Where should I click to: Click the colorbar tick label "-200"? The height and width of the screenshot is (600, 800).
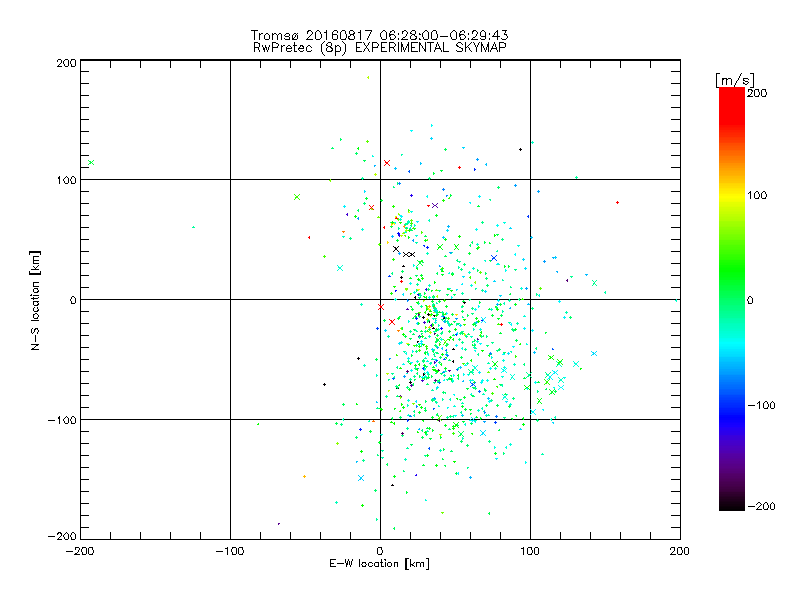pos(761,506)
